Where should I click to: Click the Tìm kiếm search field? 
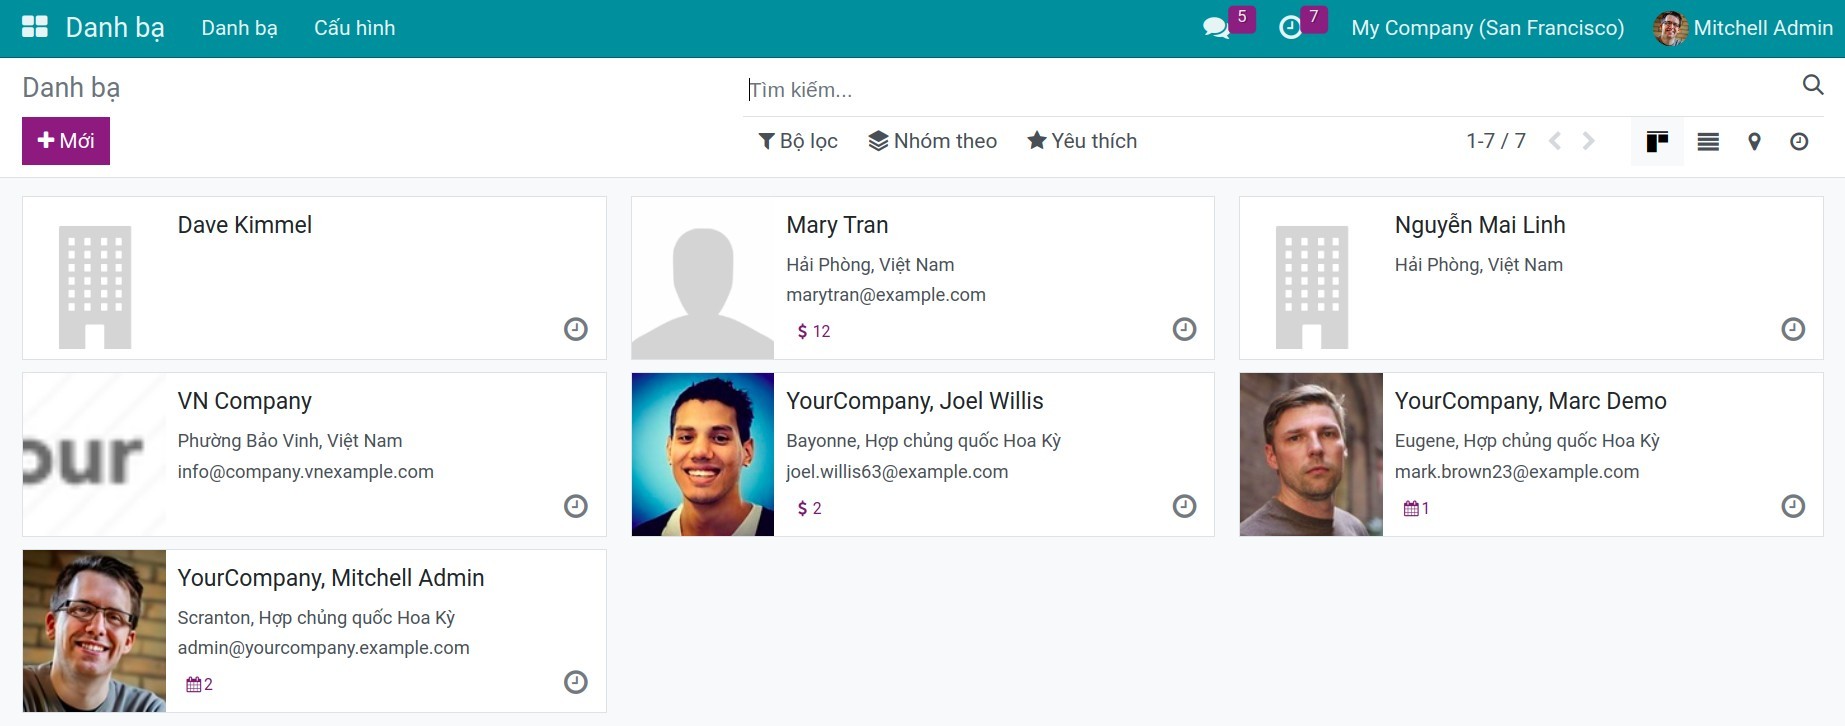[x=1270, y=90]
